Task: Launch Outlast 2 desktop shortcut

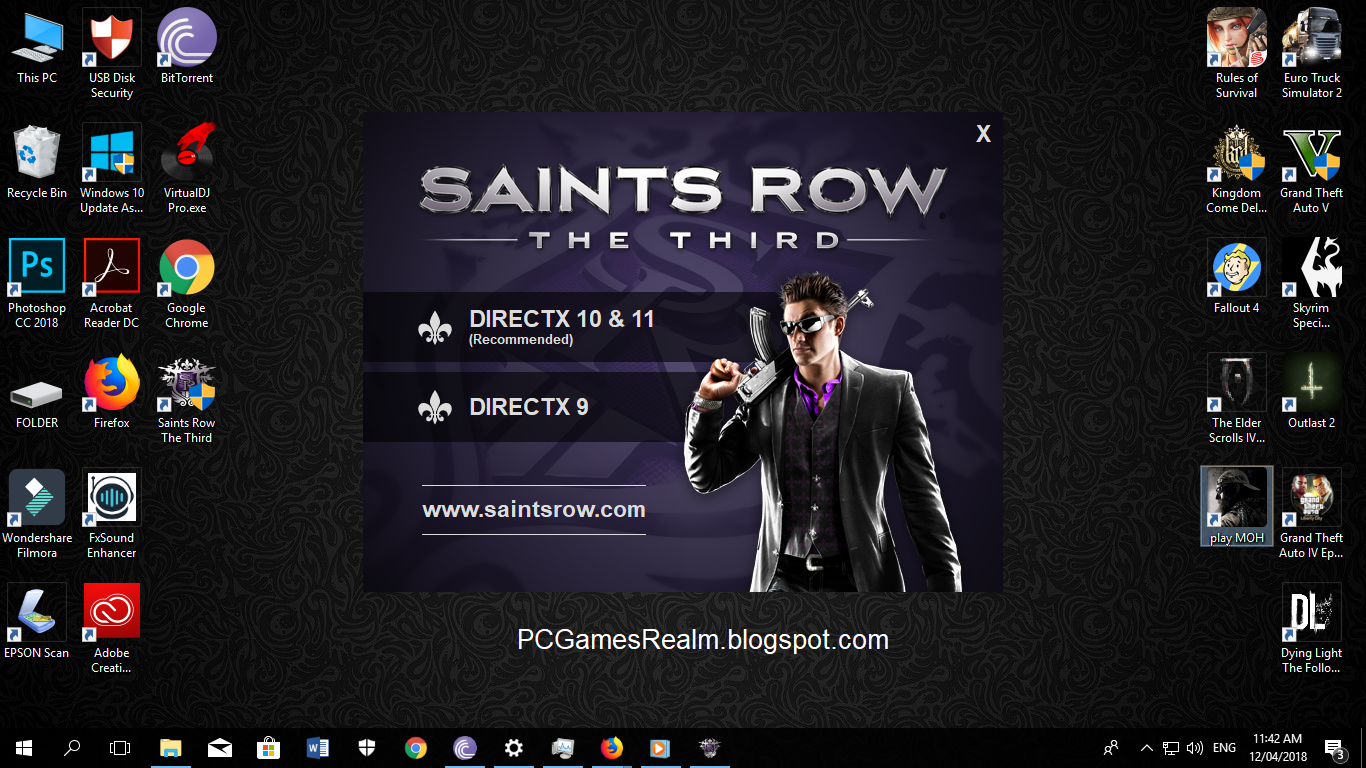Action: coord(1312,392)
